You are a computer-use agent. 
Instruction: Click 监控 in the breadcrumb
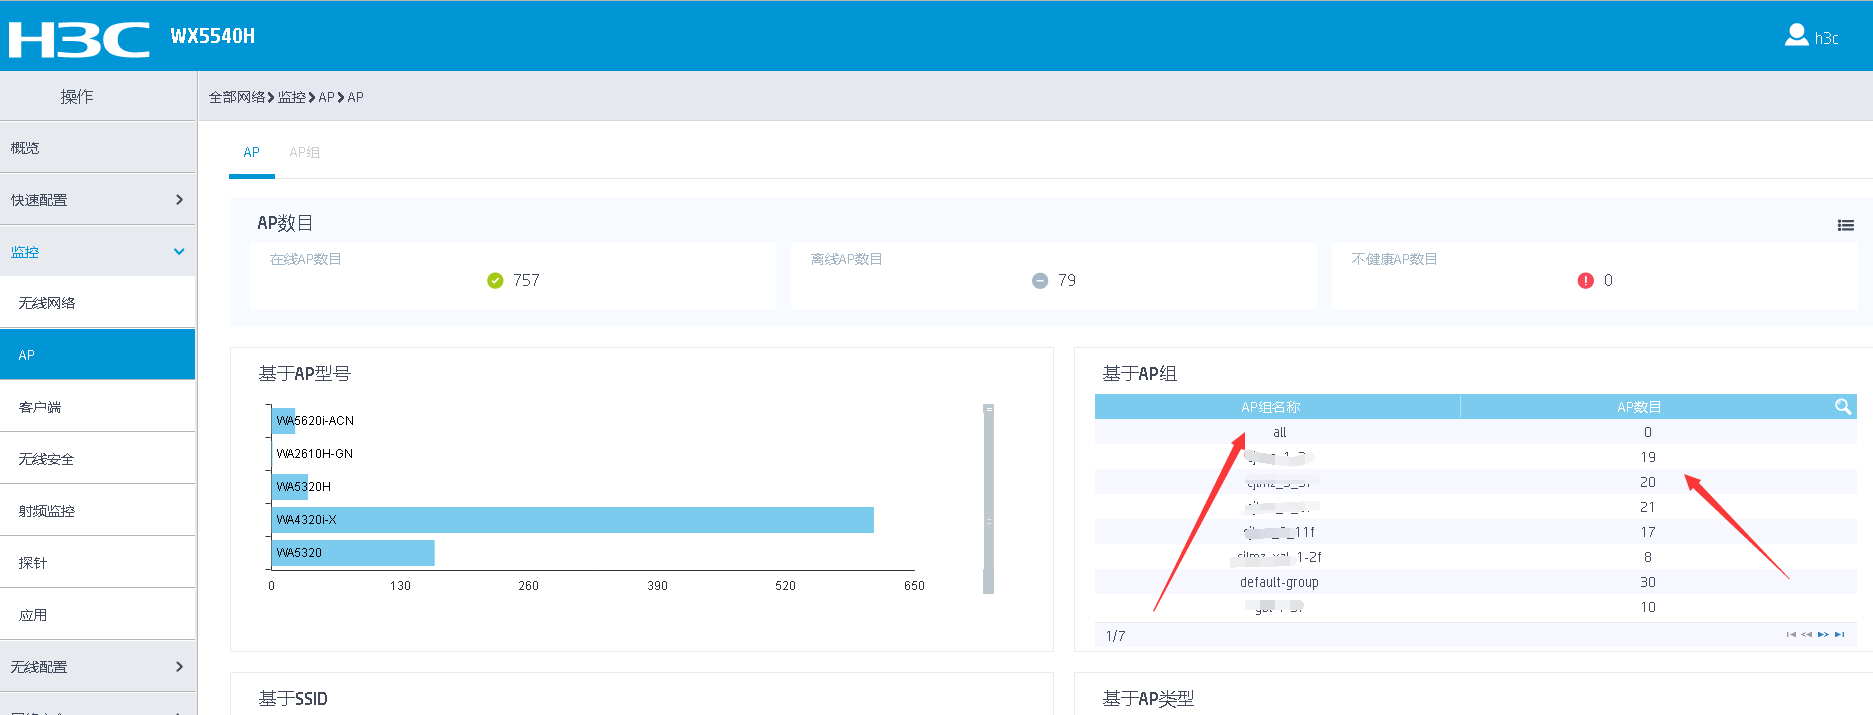pos(292,97)
